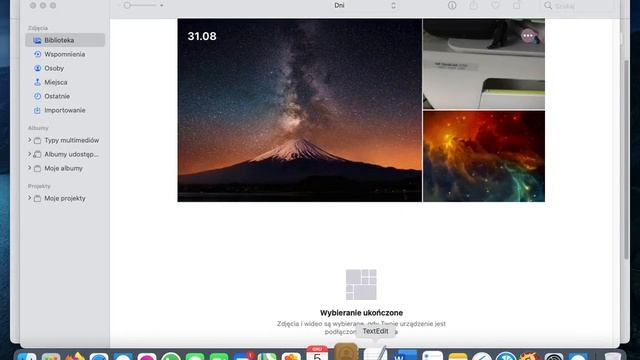Click the Miejsca map pin icon
This screenshot has width=640, height=360.
[x=37, y=82]
